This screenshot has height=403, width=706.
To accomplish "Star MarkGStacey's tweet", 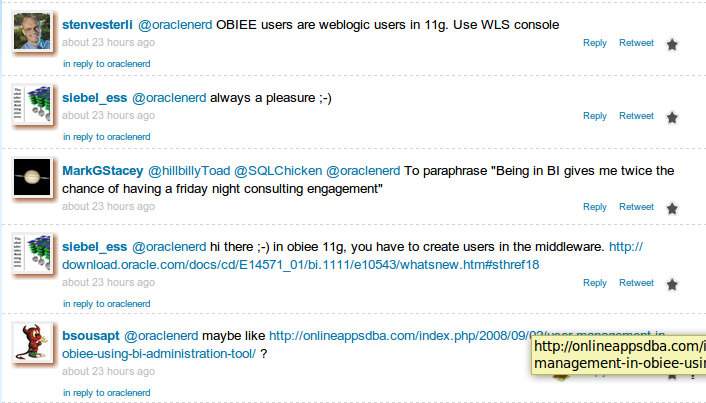I will 672,208.
